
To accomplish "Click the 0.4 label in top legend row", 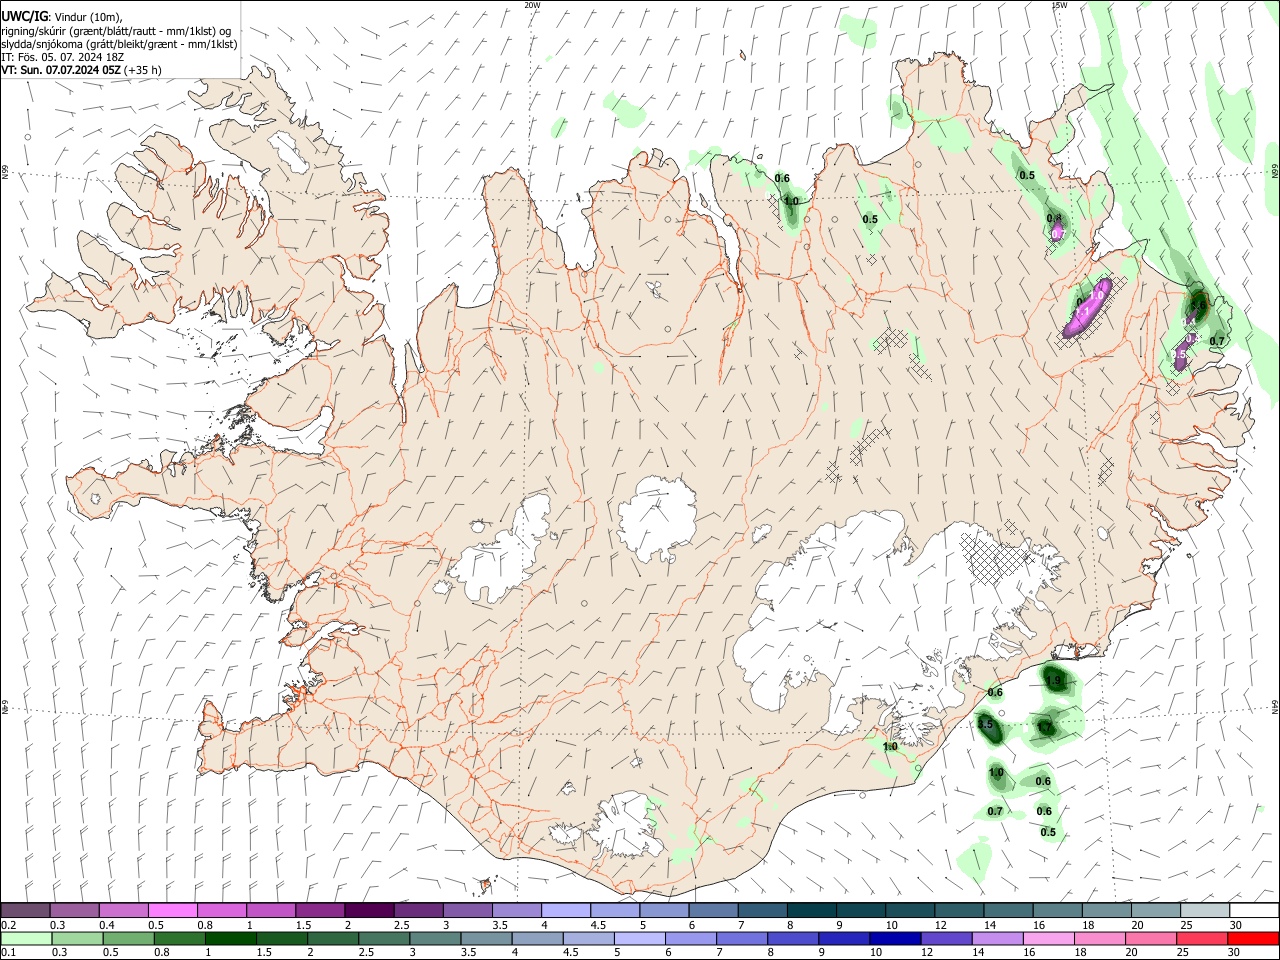I will click(107, 925).
